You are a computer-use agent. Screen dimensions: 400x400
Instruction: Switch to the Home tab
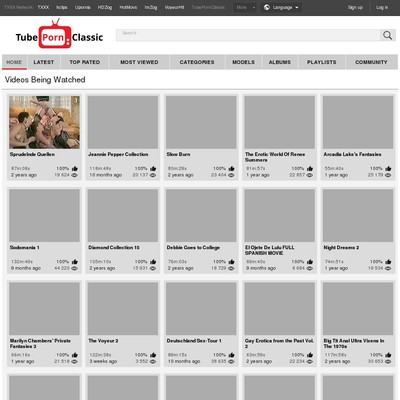click(14, 62)
